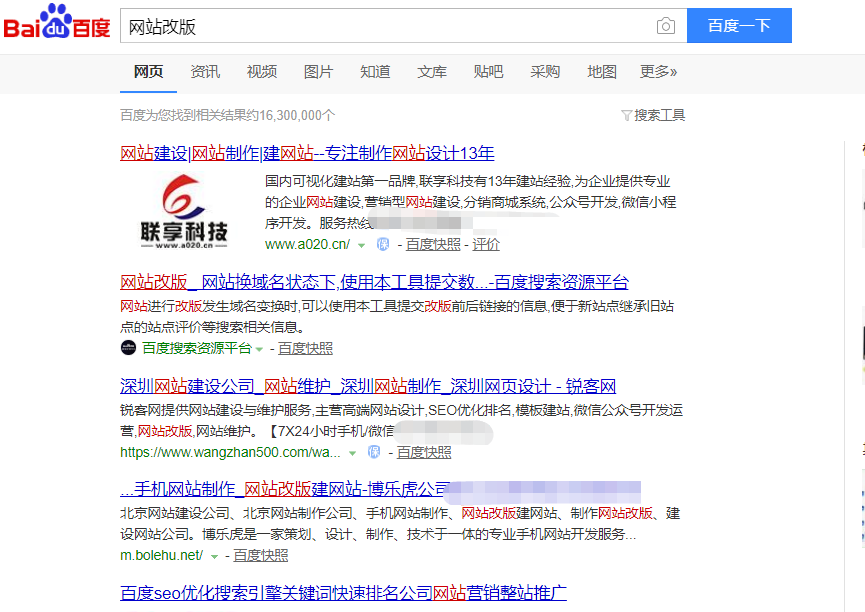Switch to the 贴吧 tab

tap(488, 72)
